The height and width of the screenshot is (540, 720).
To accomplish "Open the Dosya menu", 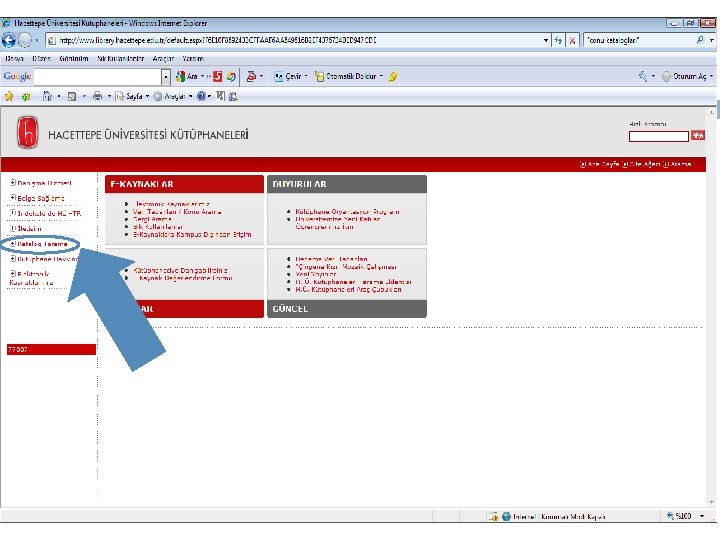I will [x=14, y=58].
